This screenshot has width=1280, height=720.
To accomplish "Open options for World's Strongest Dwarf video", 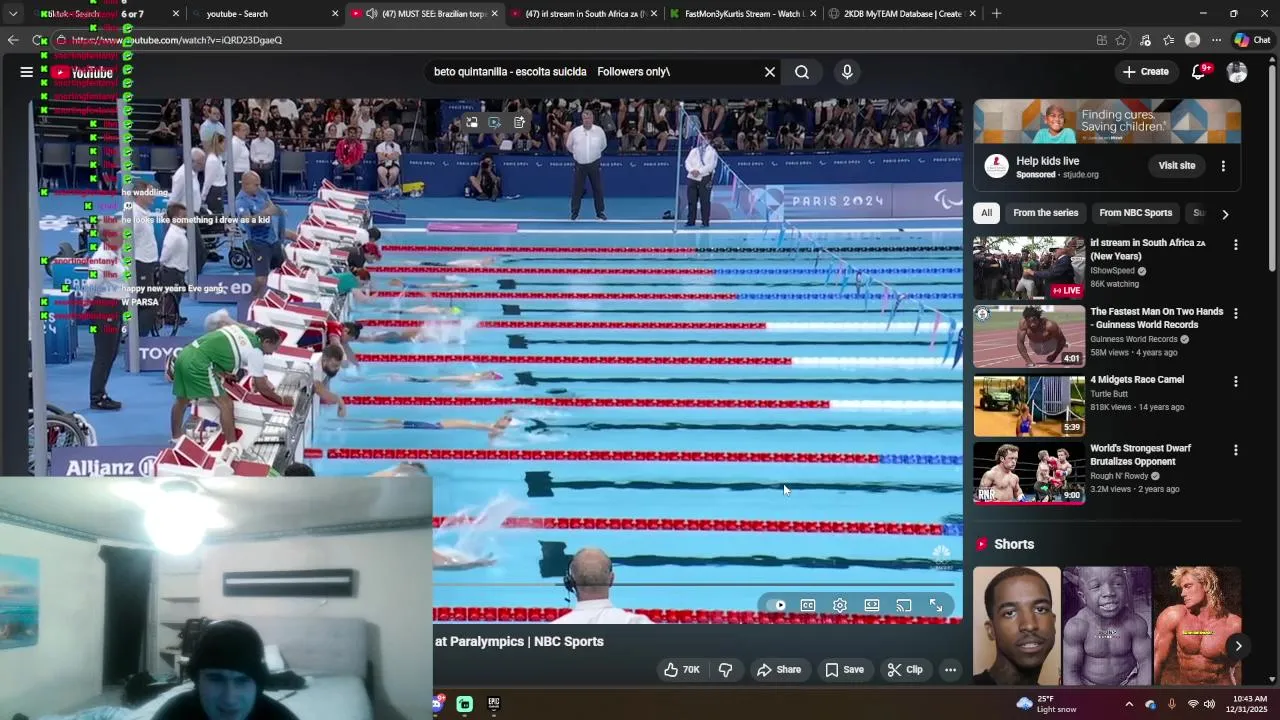I will tap(1235, 450).
